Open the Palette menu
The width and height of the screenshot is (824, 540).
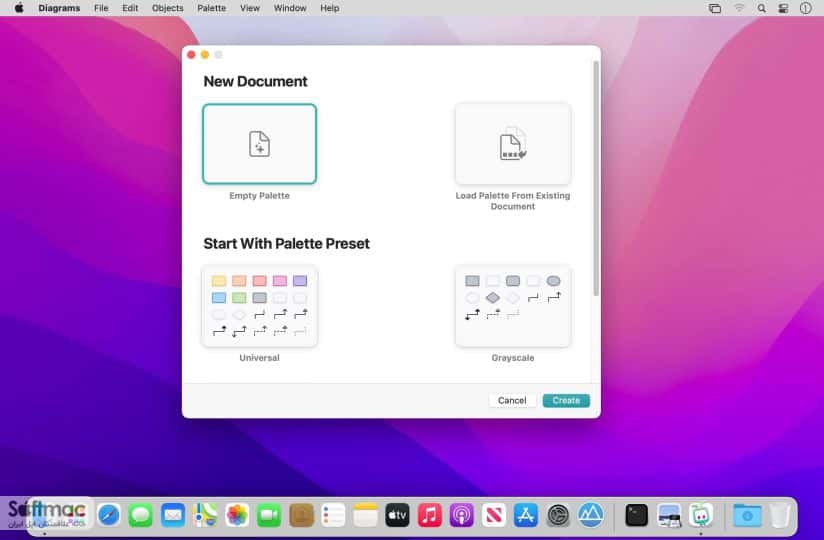point(211,8)
